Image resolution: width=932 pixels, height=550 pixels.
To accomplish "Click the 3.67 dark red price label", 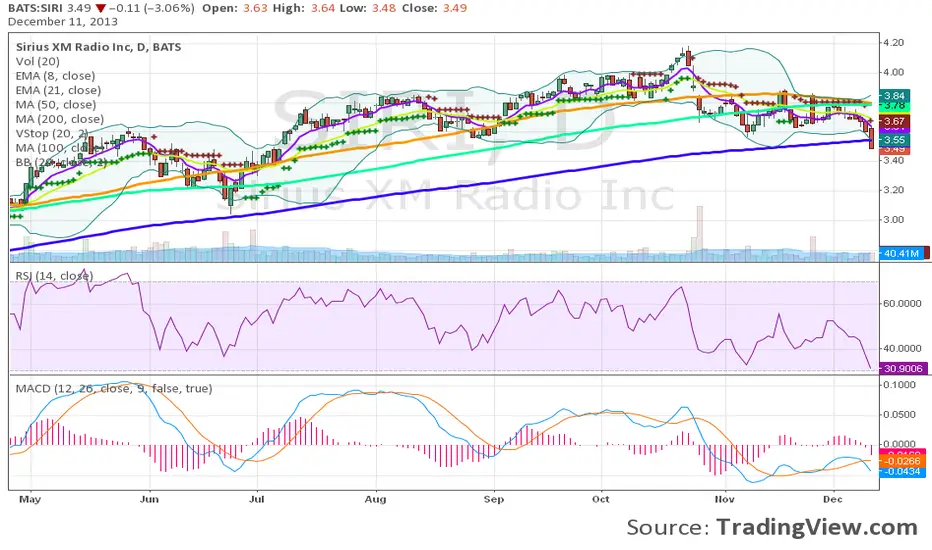I will pyautogui.click(x=895, y=121).
